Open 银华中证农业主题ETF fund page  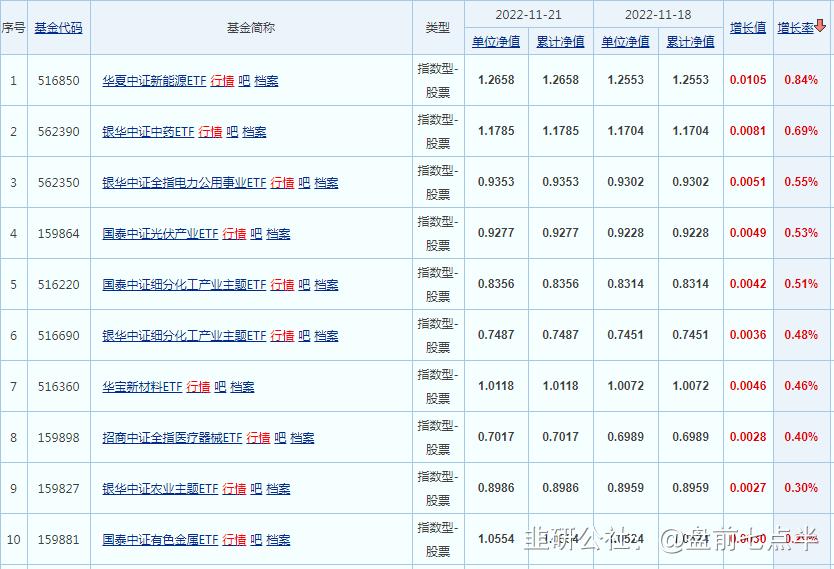160,489
